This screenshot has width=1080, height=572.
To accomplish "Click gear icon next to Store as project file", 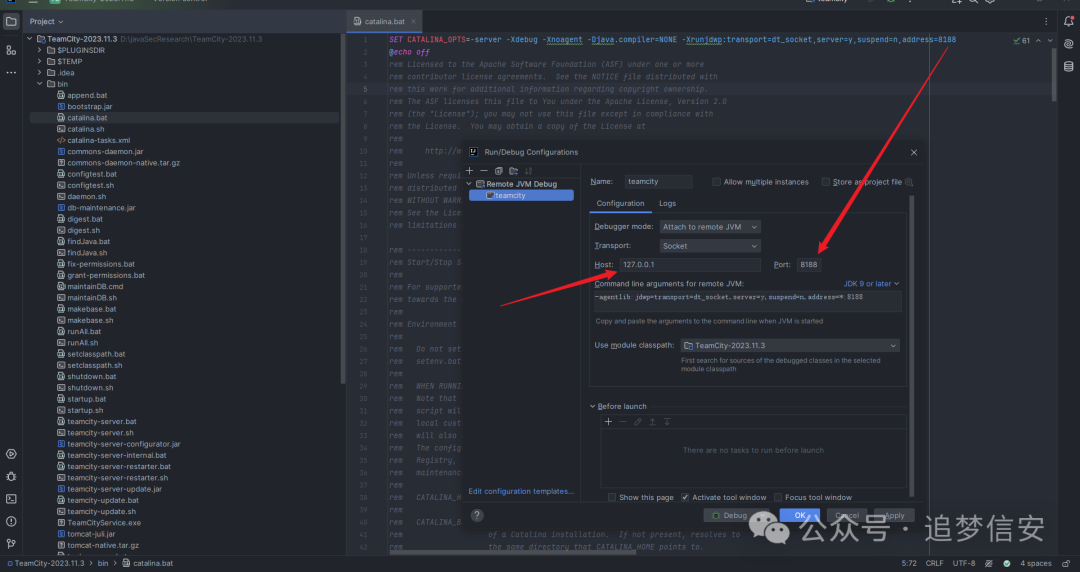I will (908, 182).
